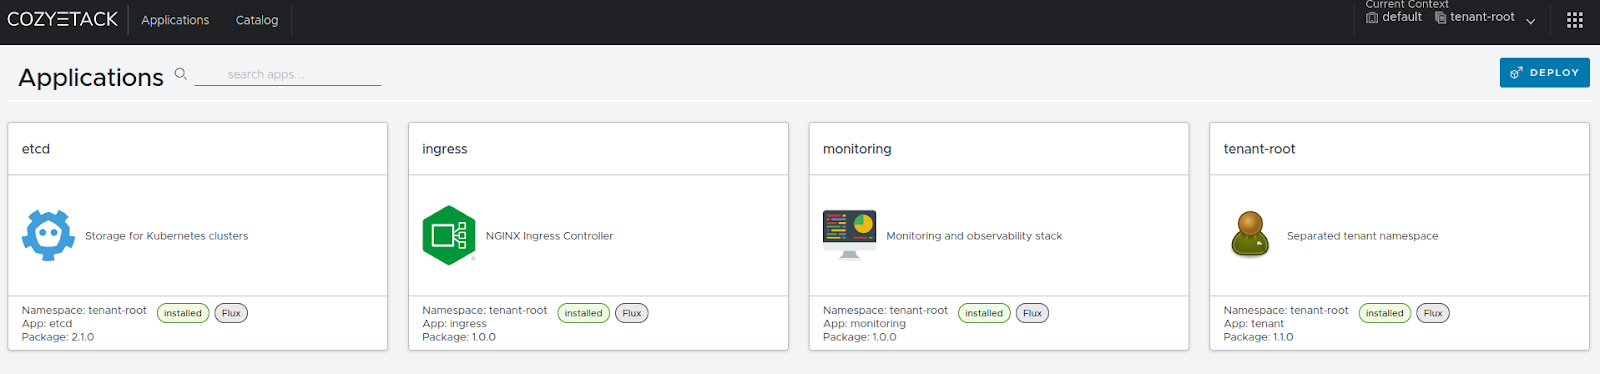Viewport: 1600px width, 374px height.
Task: Click Flux badge on monitoring card
Action: (x=1033, y=313)
